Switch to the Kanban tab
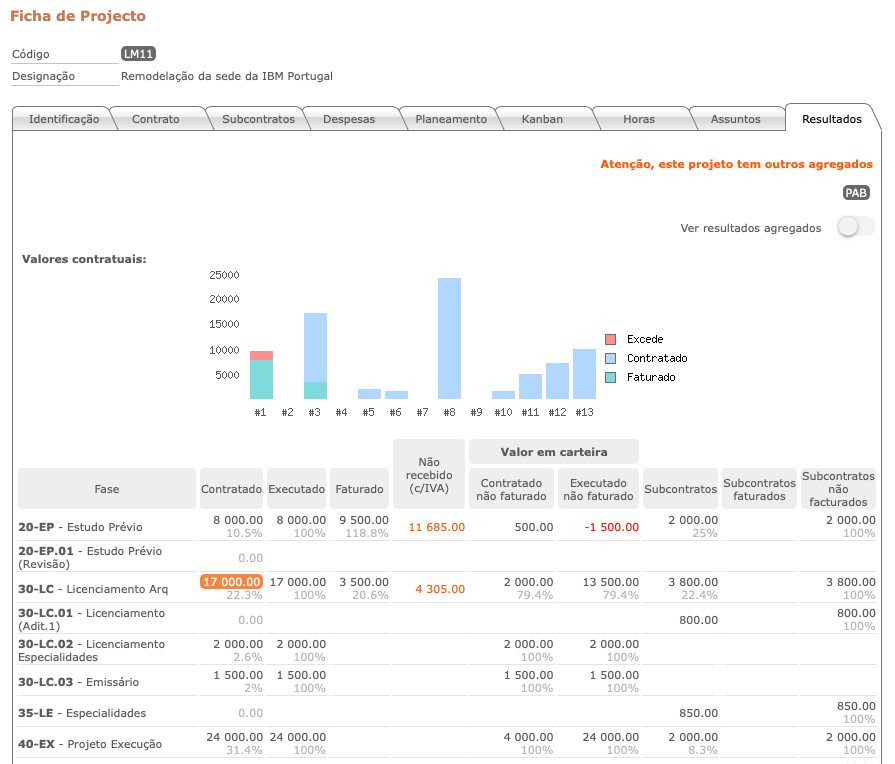Image resolution: width=895 pixels, height=764 pixels. [x=543, y=118]
